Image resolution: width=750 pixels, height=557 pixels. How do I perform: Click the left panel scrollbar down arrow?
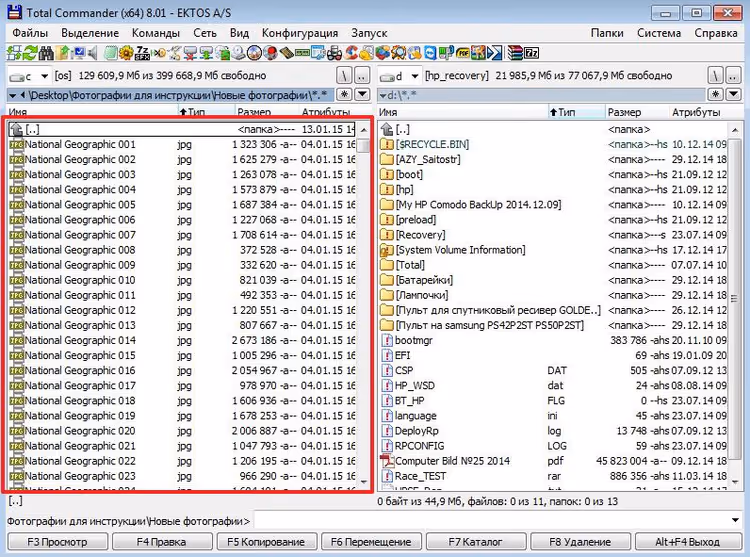[364, 482]
